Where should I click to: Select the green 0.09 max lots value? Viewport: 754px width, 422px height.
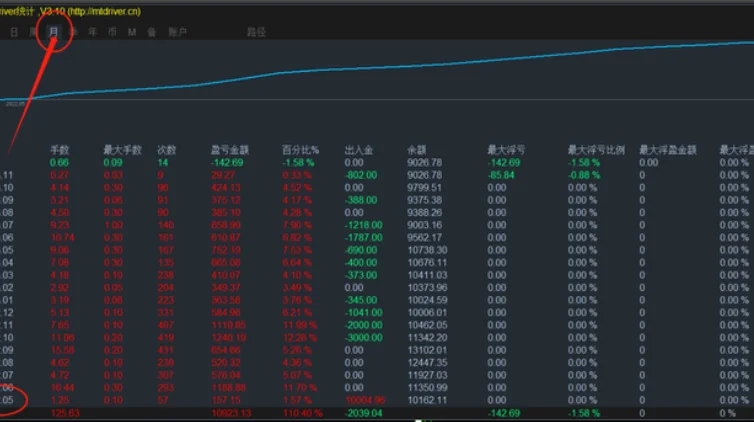pos(113,162)
